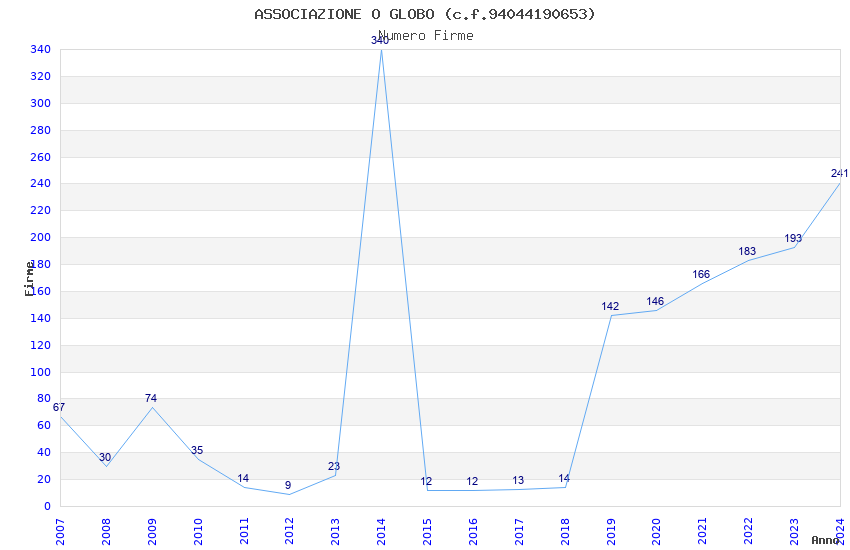The width and height of the screenshot is (850, 550).
Task: Click x-axis year label 2011
Action: (244, 532)
